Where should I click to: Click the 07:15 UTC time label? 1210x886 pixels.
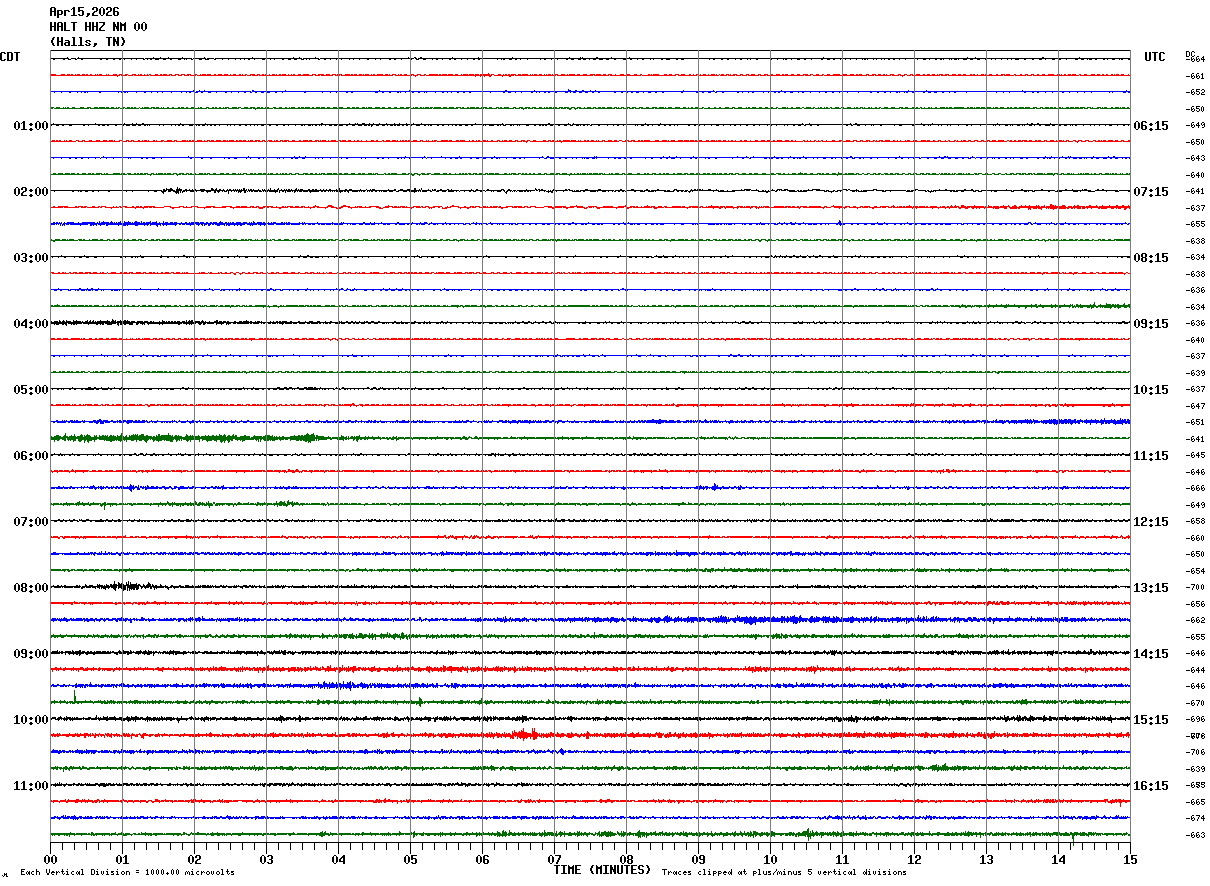pos(1151,192)
